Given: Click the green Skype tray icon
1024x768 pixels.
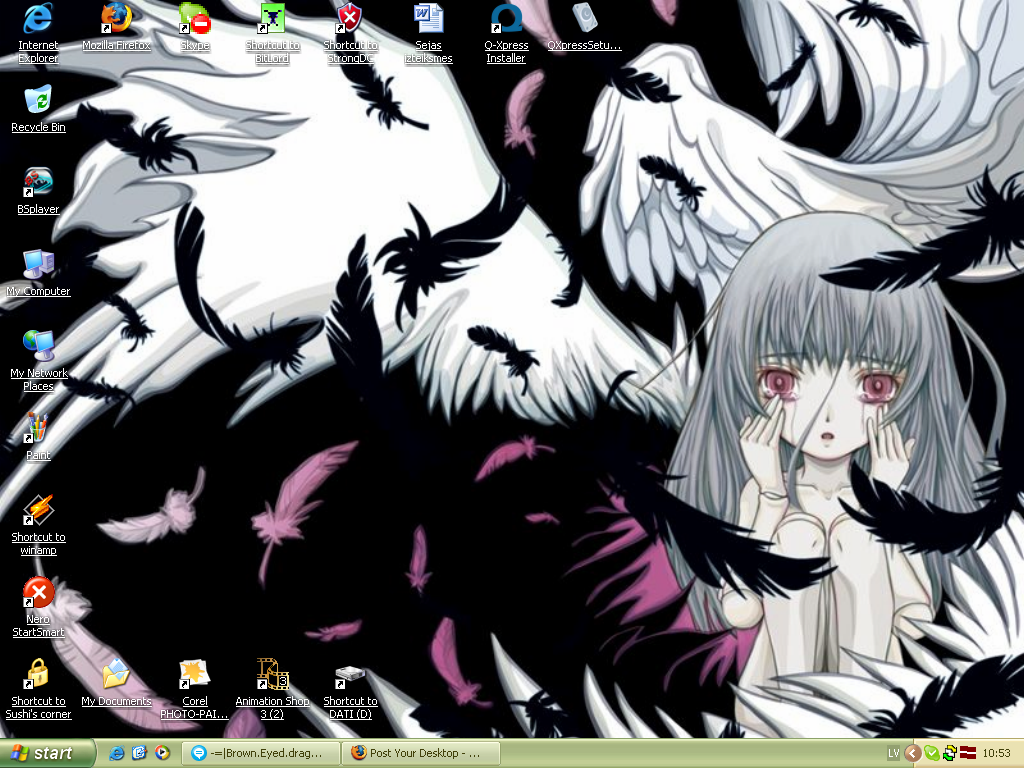Looking at the screenshot, I should point(932,753).
